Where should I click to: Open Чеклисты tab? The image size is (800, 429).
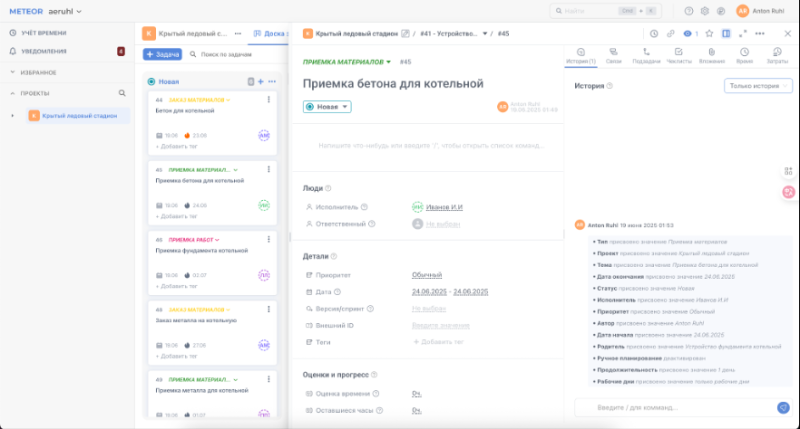click(679, 56)
